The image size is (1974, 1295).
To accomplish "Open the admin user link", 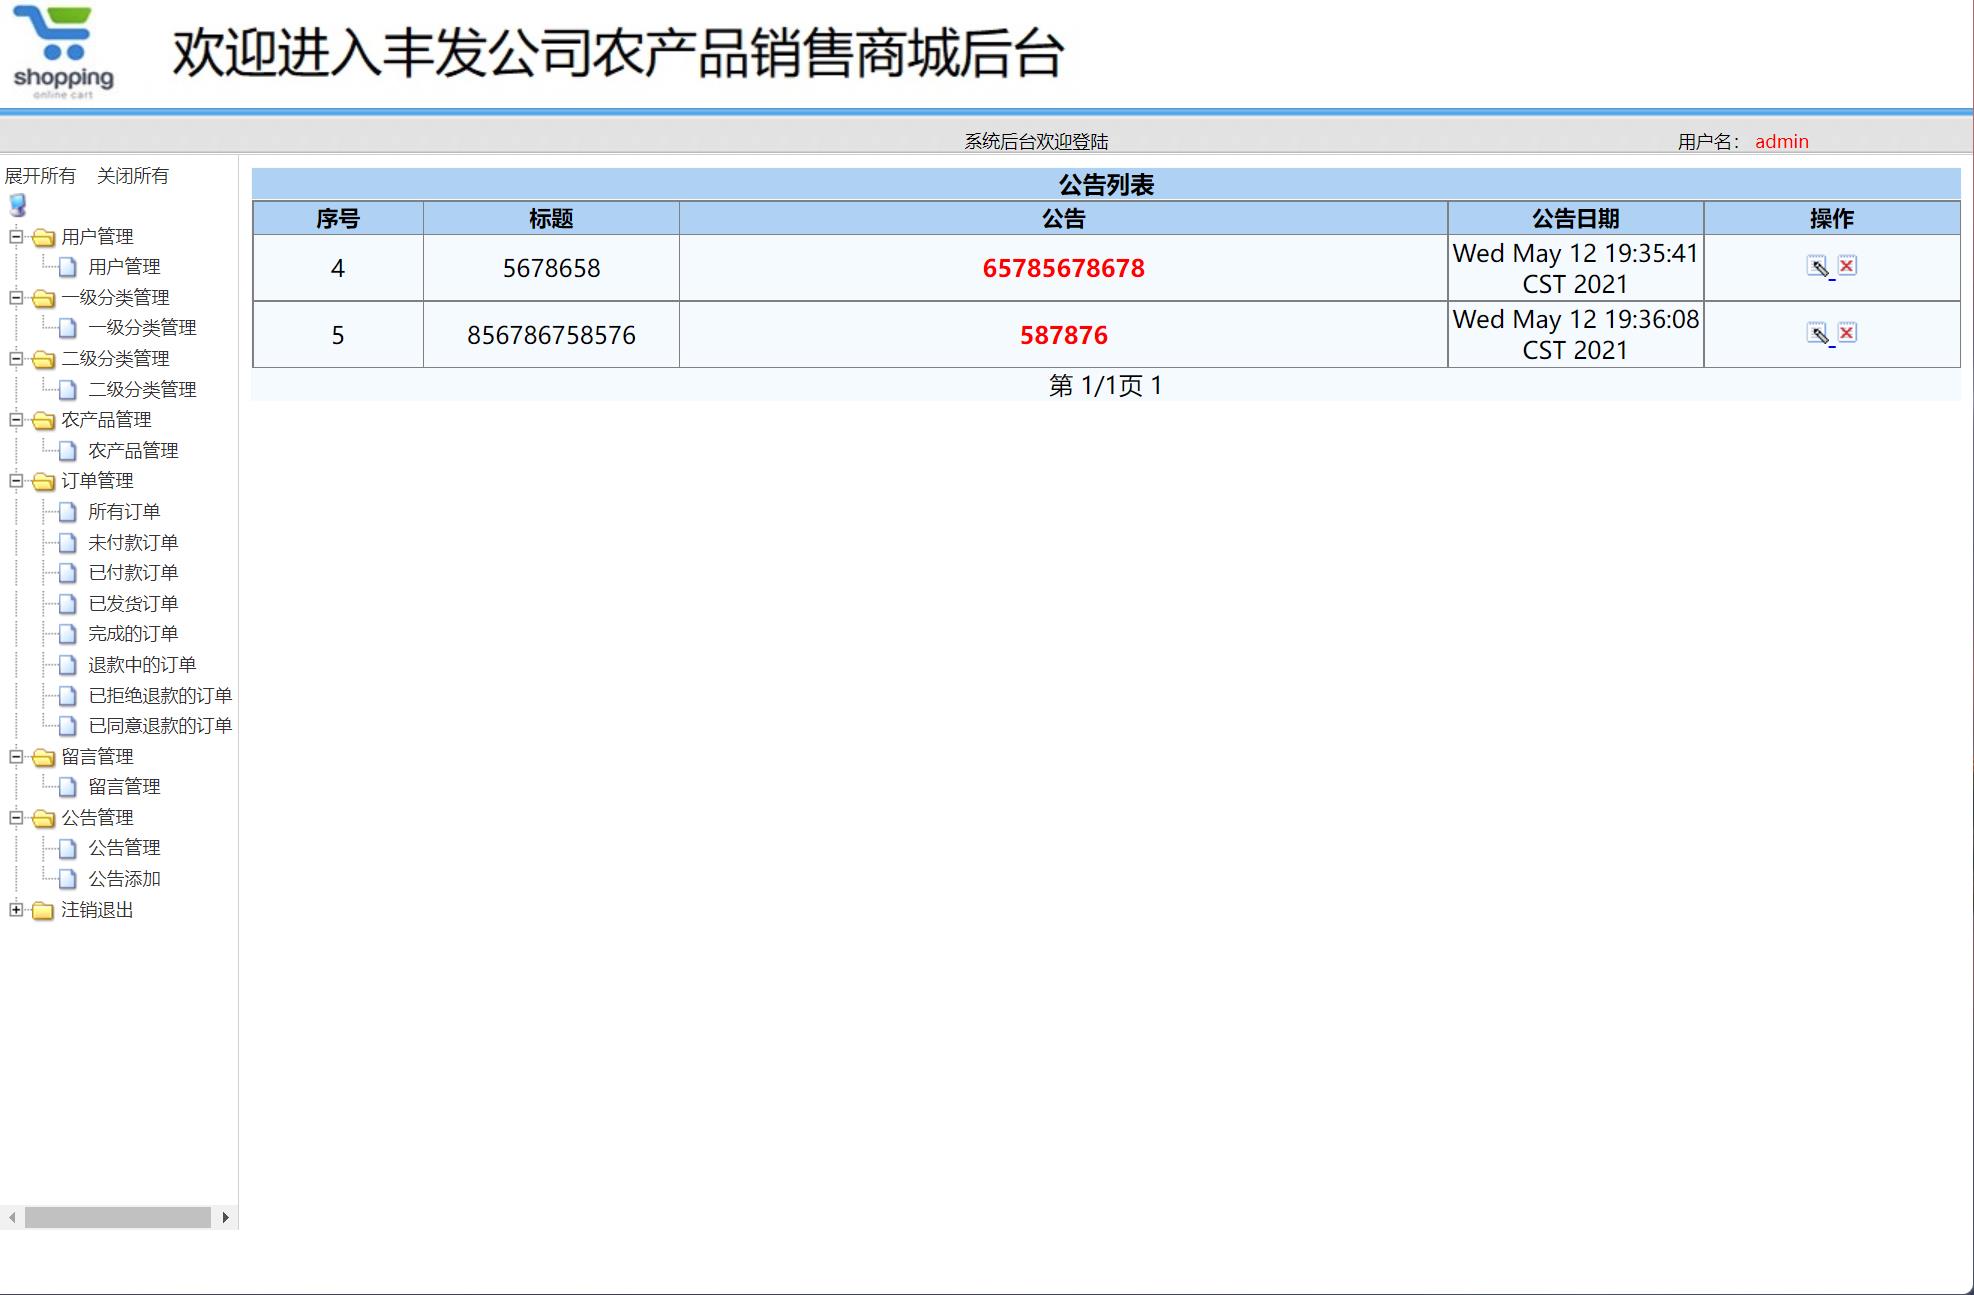I will (x=1782, y=141).
